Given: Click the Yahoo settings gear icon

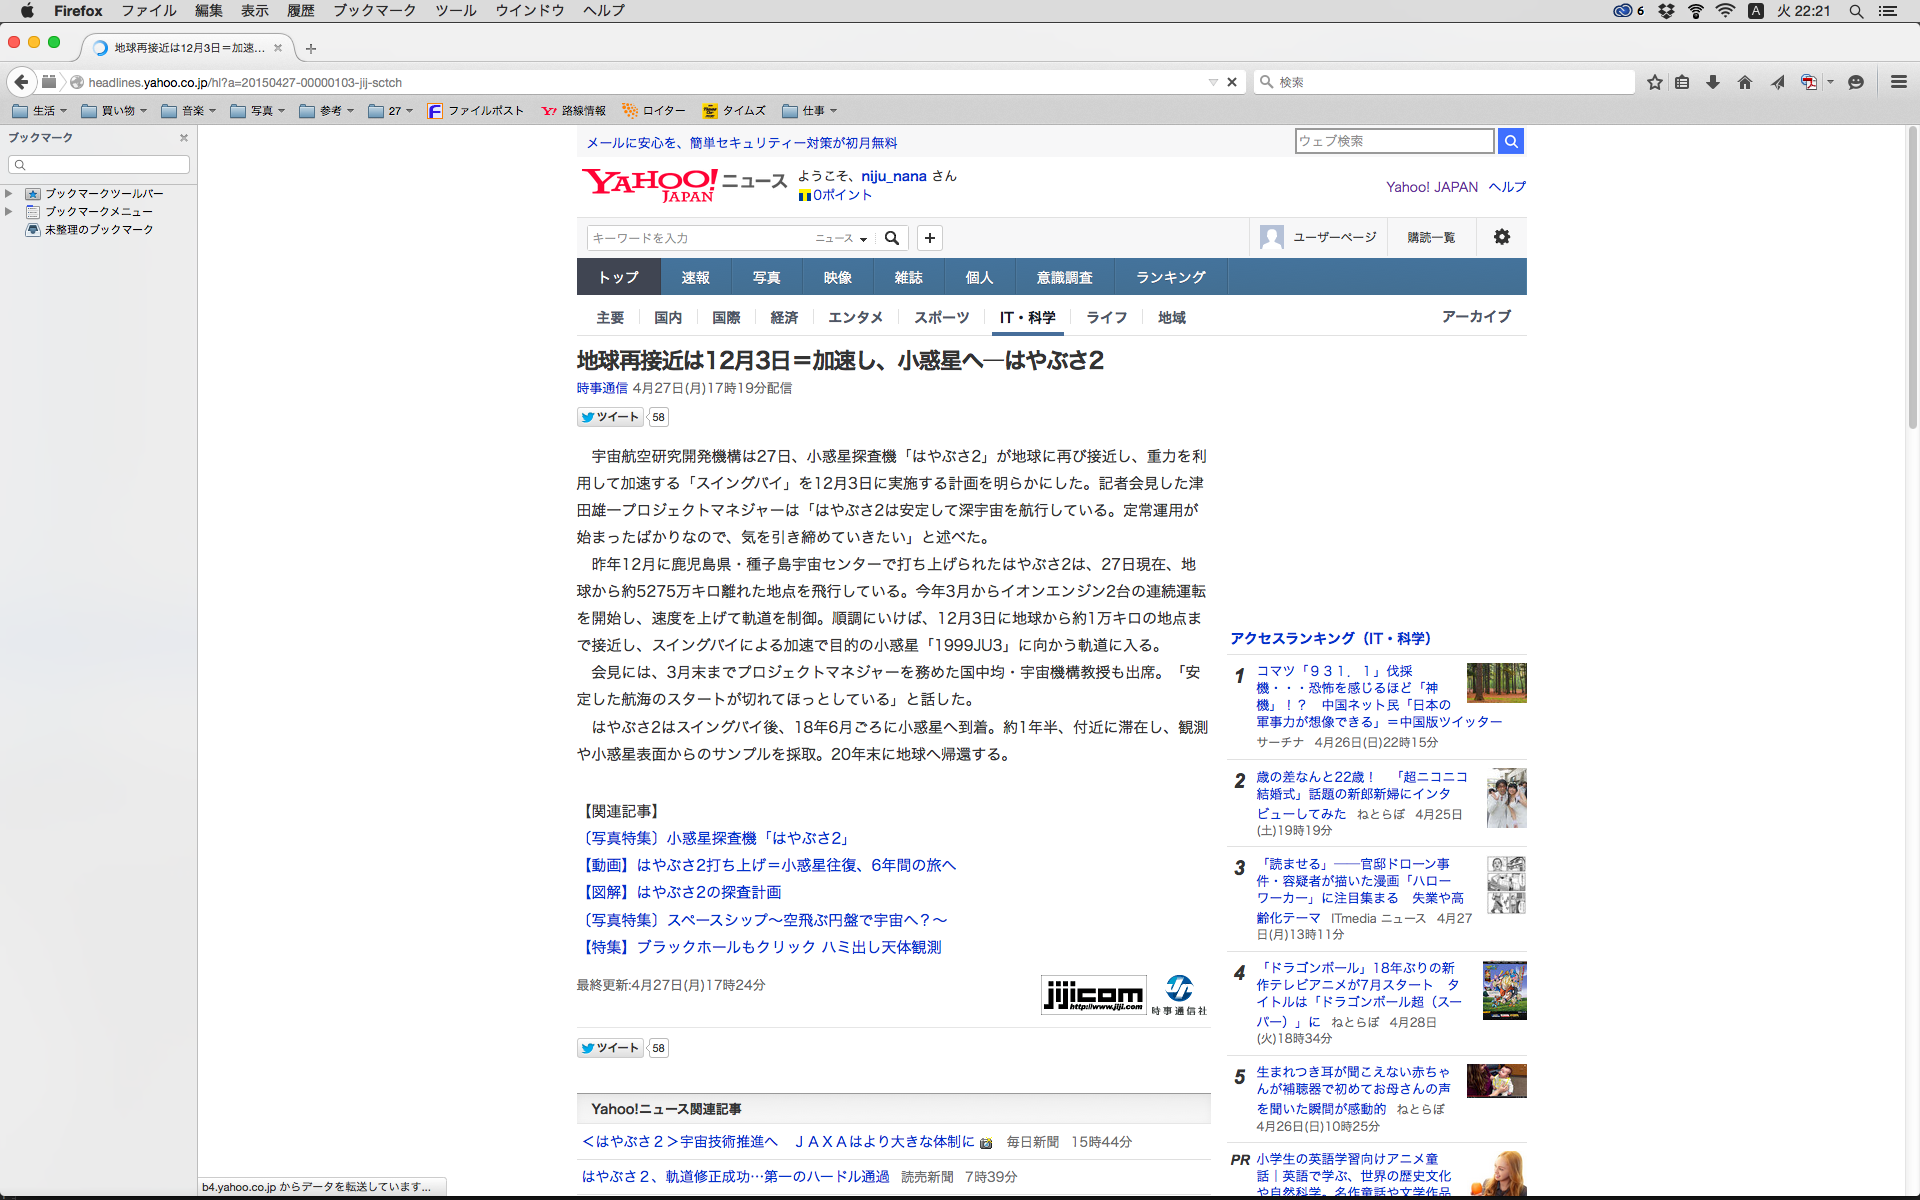Looking at the screenshot, I should pyautogui.click(x=1501, y=237).
